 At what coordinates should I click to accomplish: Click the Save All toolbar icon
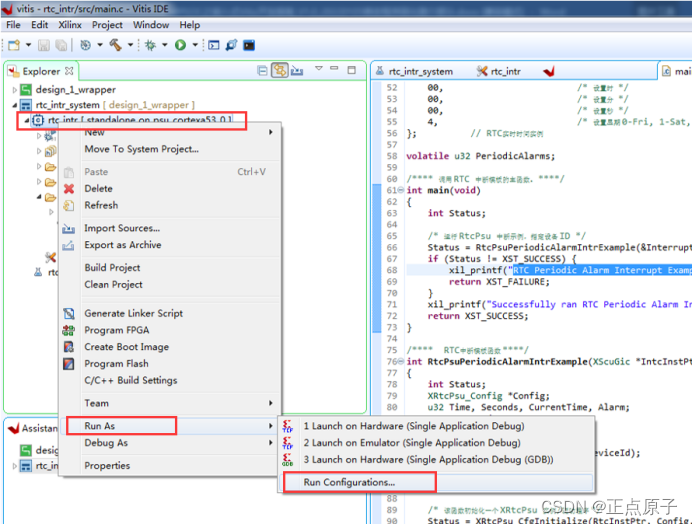click(61, 45)
